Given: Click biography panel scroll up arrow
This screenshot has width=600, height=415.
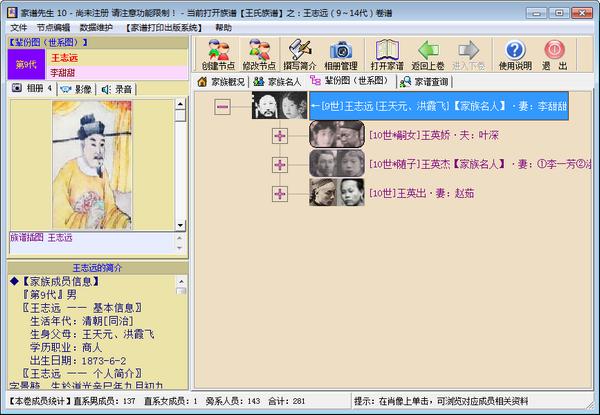Looking at the screenshot, I should tap(181, 281).
